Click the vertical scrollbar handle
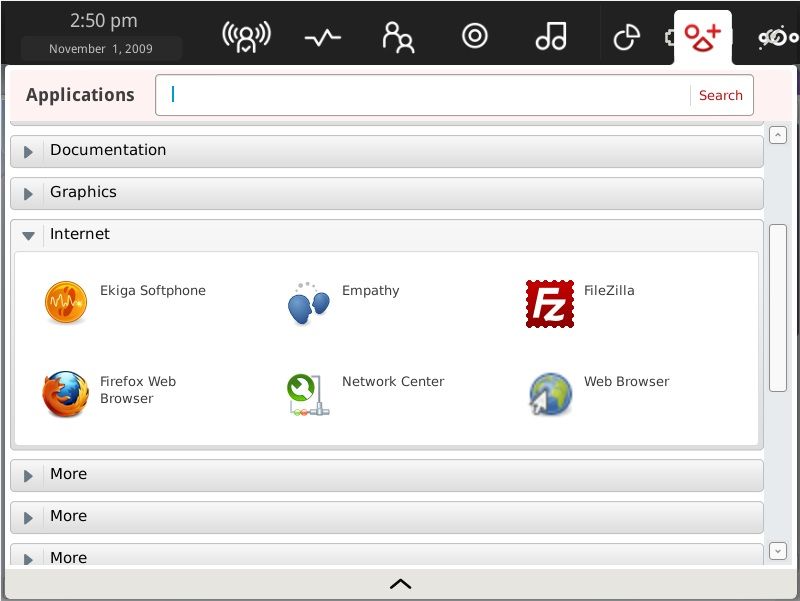The height and width of the screenshot is (601, 800). click(x=778, y=308)
